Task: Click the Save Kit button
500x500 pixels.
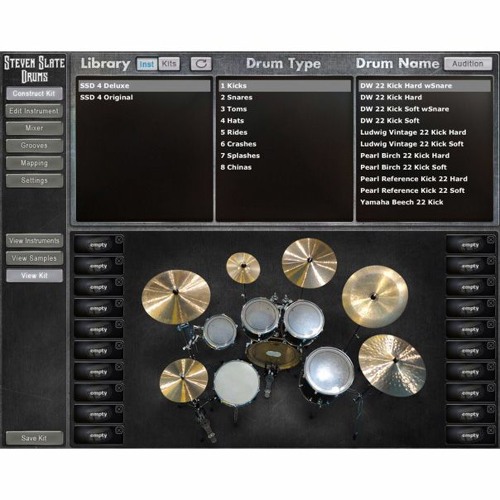Action: pos(34,438)
